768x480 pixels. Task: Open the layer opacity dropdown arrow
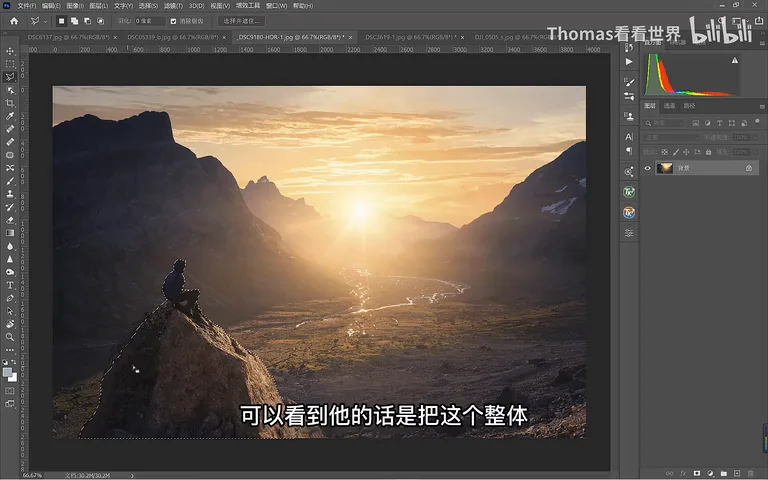(x=757, y=138)
